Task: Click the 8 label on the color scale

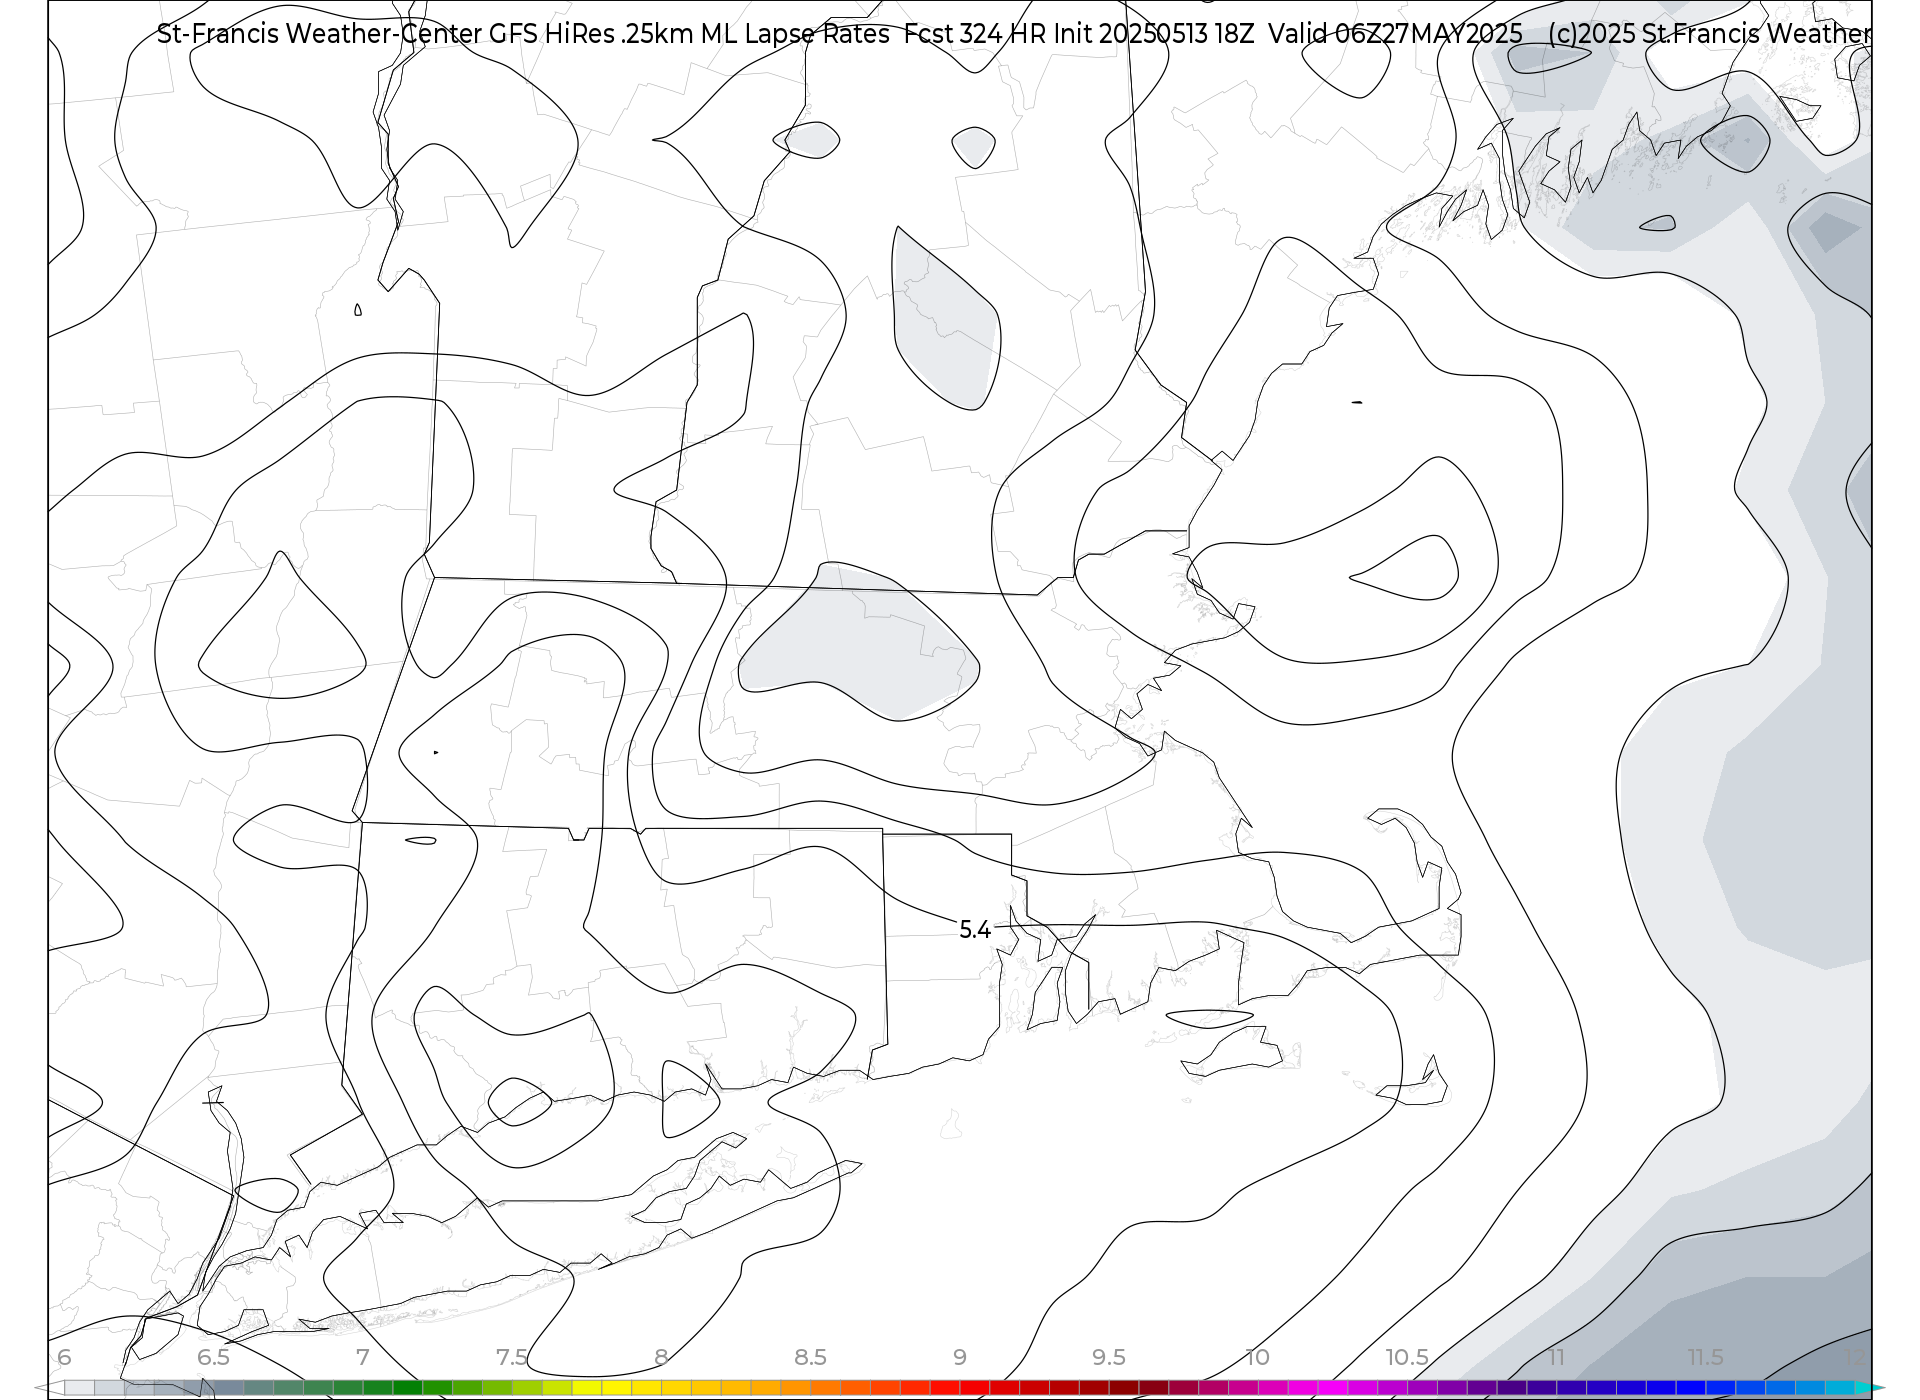Action: click(661, 1357)
